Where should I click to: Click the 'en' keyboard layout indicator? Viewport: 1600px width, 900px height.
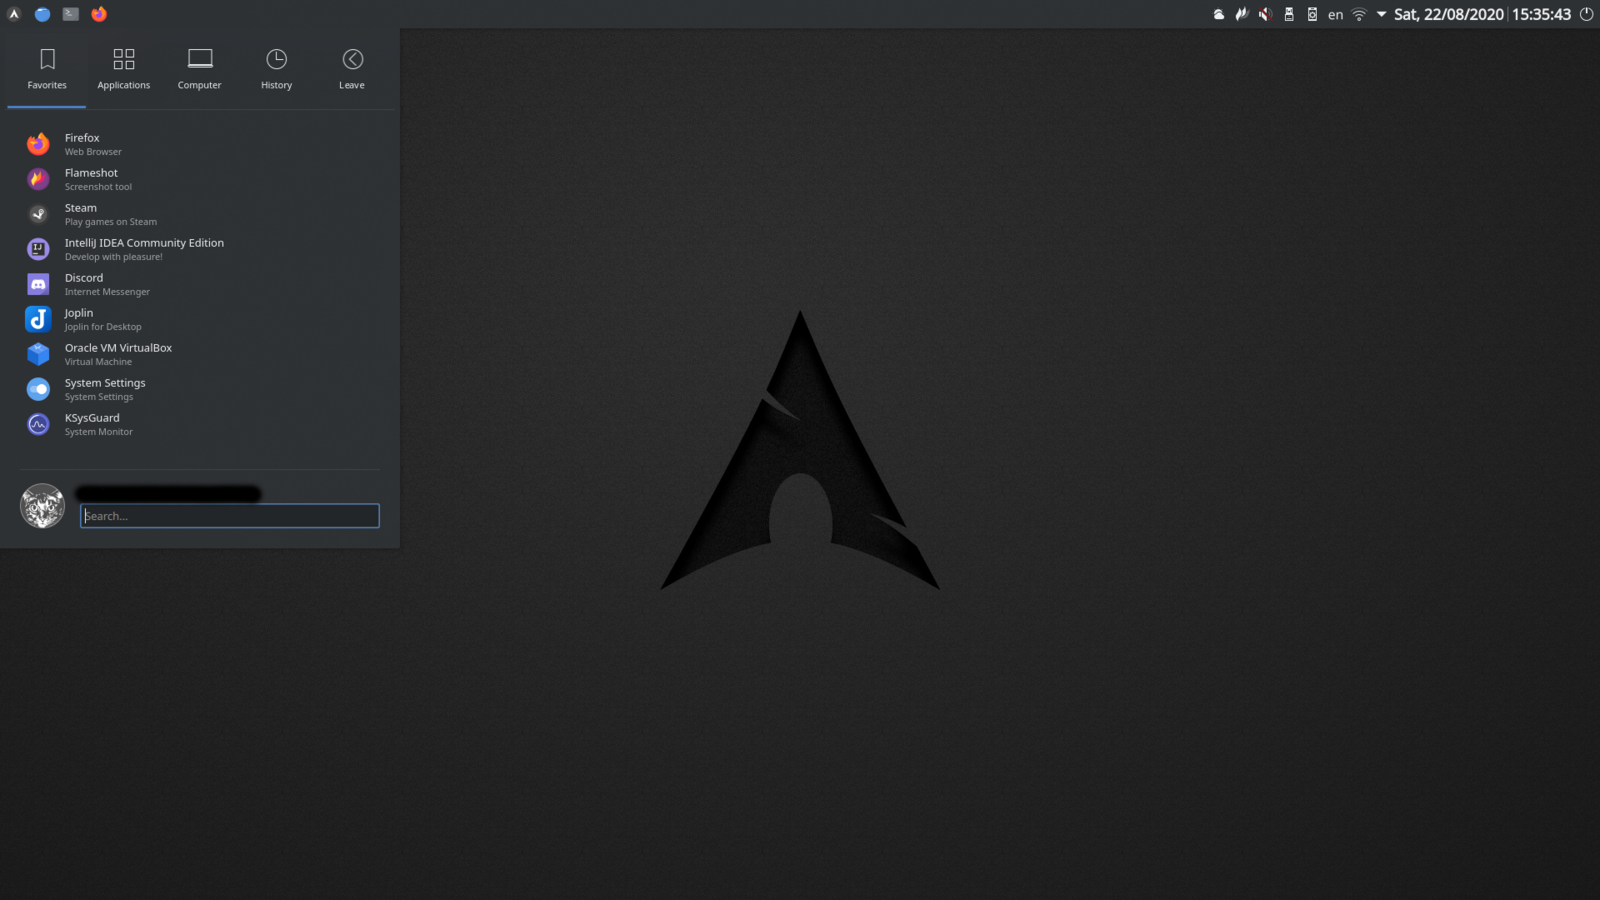(1335, 15)
